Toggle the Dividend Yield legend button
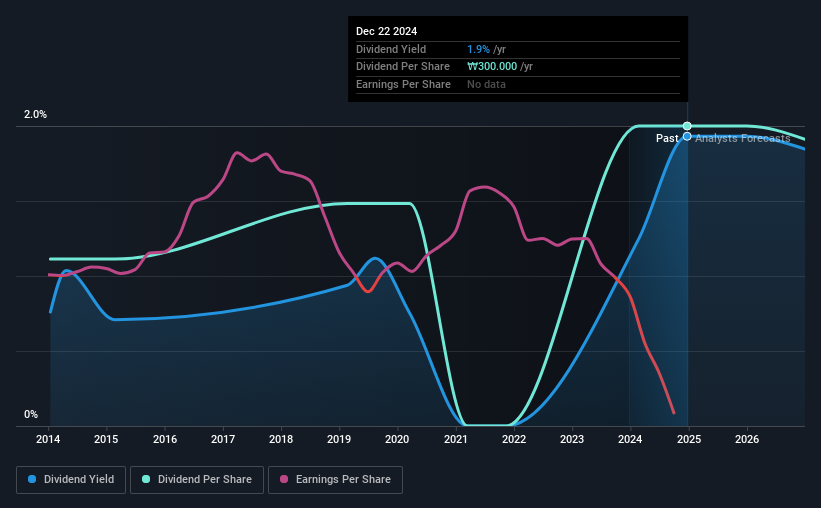The height and width of the screenshot is (508, 821). pyautogui.click(x=71, y=480)
